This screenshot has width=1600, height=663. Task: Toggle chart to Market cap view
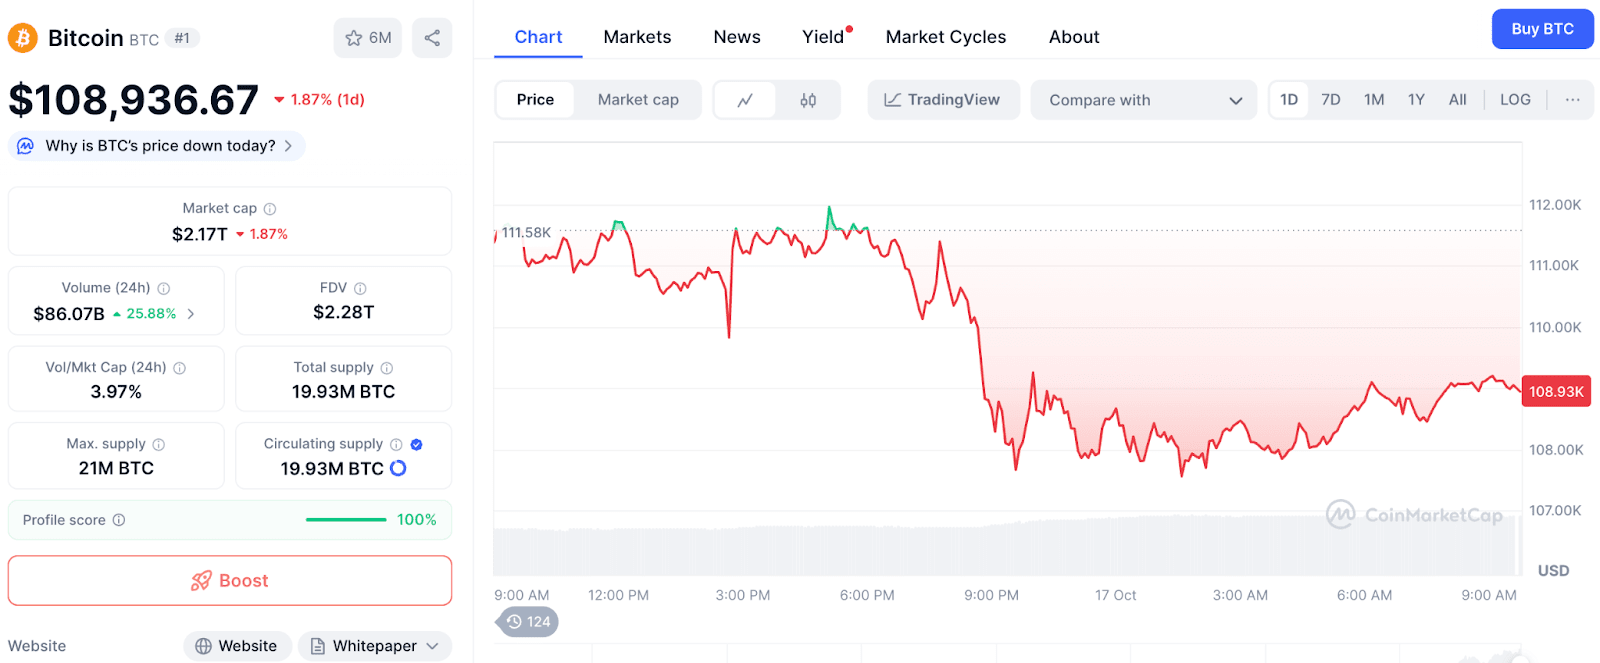638,100
